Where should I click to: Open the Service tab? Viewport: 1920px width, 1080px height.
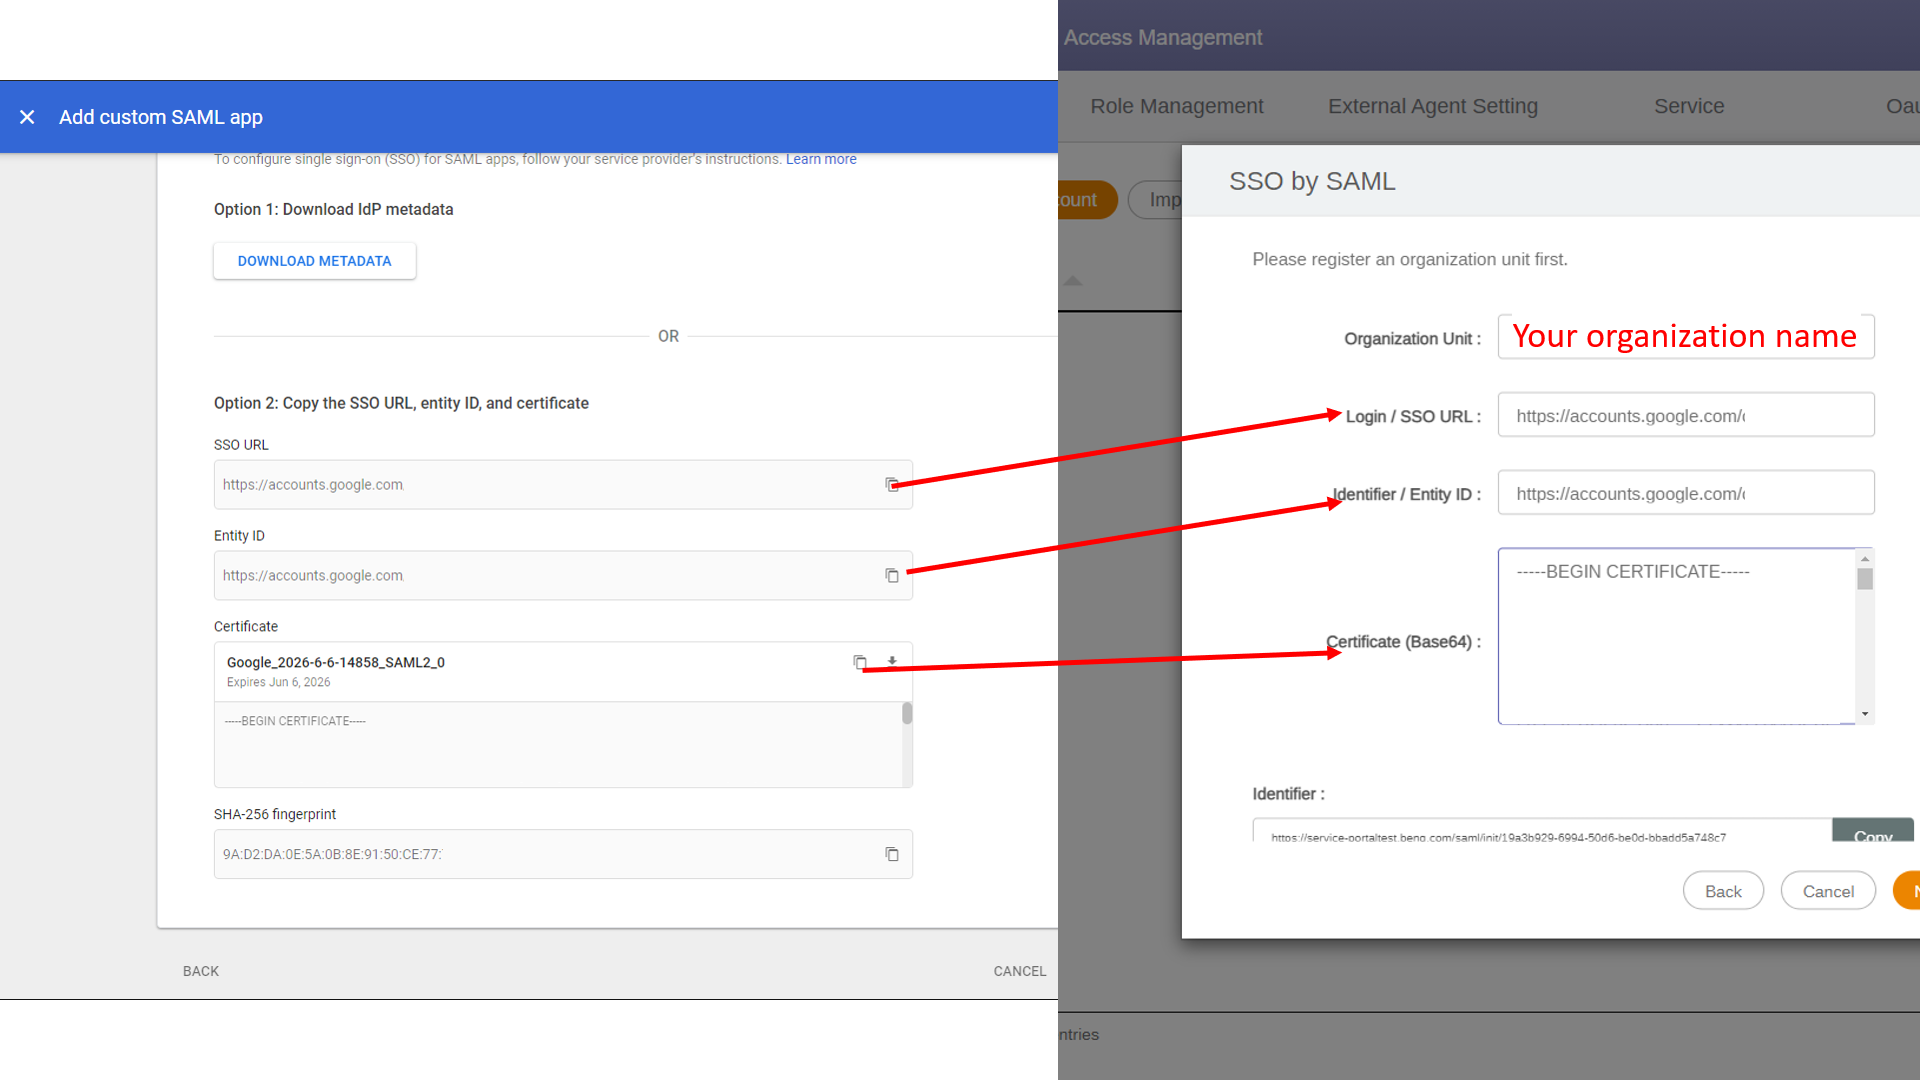pyautogui.click(x=1688, y=106)
